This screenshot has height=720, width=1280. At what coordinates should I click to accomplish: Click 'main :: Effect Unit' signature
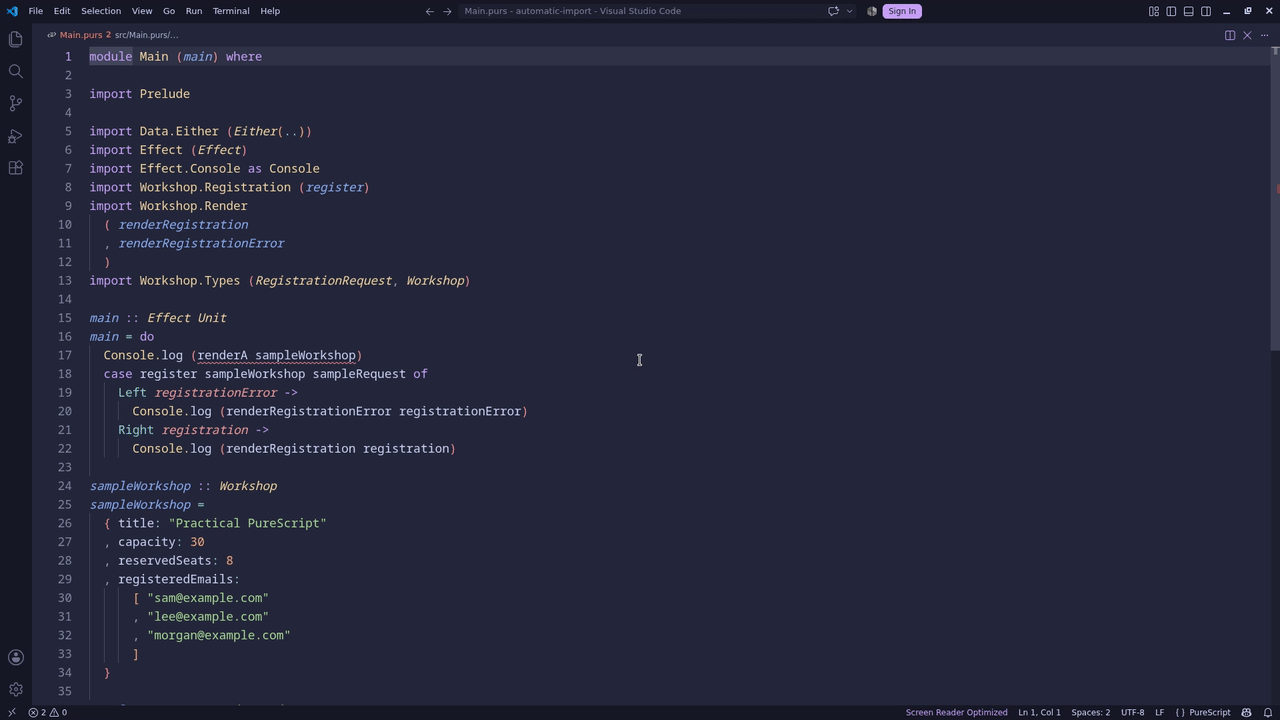[x=158, y=318]
